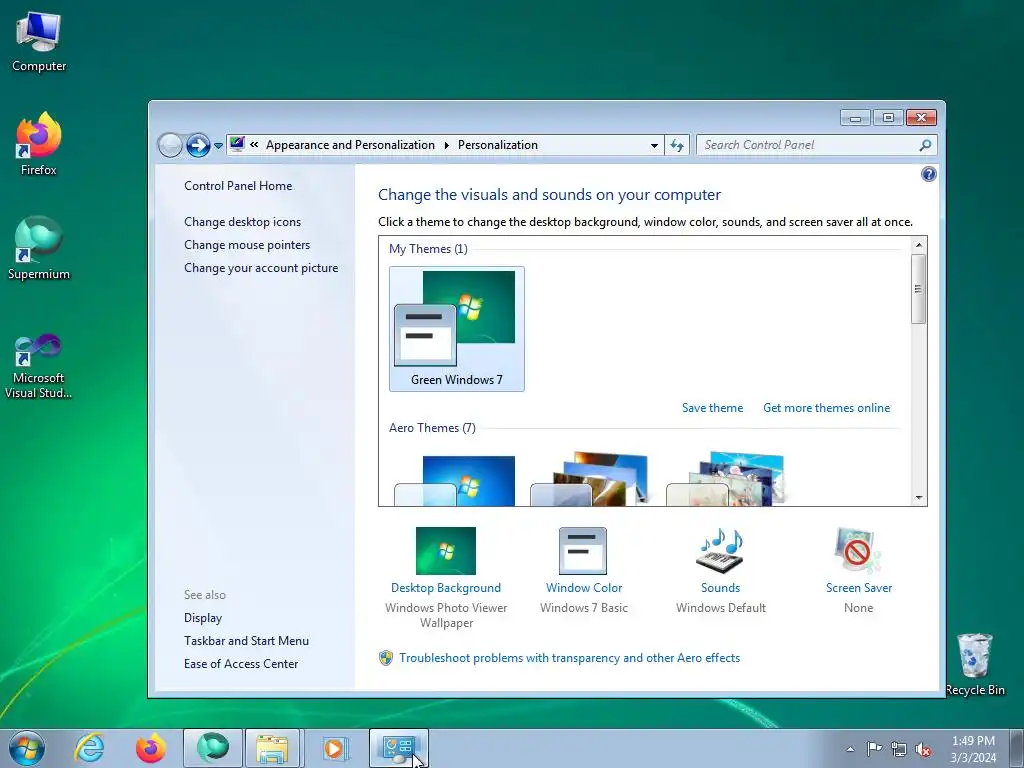Switch to Supermium in the taskbar
The height and width of the screenshot is (768, 1024).
click(212, 748)
